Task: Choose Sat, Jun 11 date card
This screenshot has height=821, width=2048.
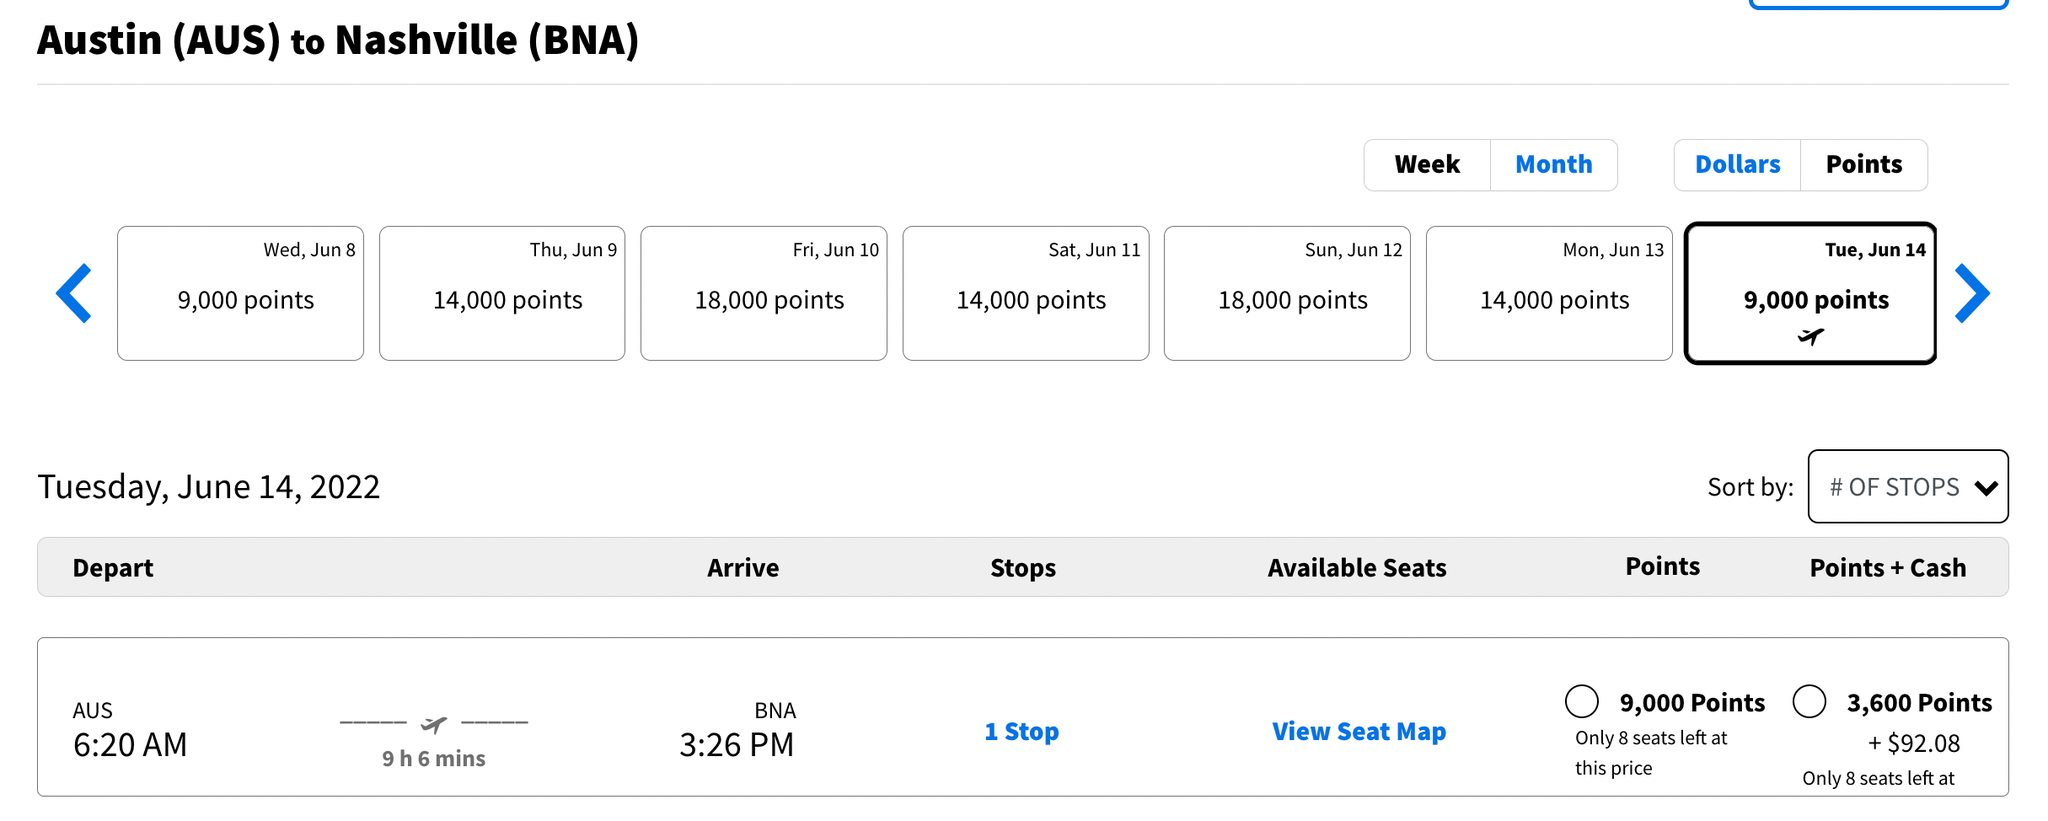Action: (x=1026, y=294)
